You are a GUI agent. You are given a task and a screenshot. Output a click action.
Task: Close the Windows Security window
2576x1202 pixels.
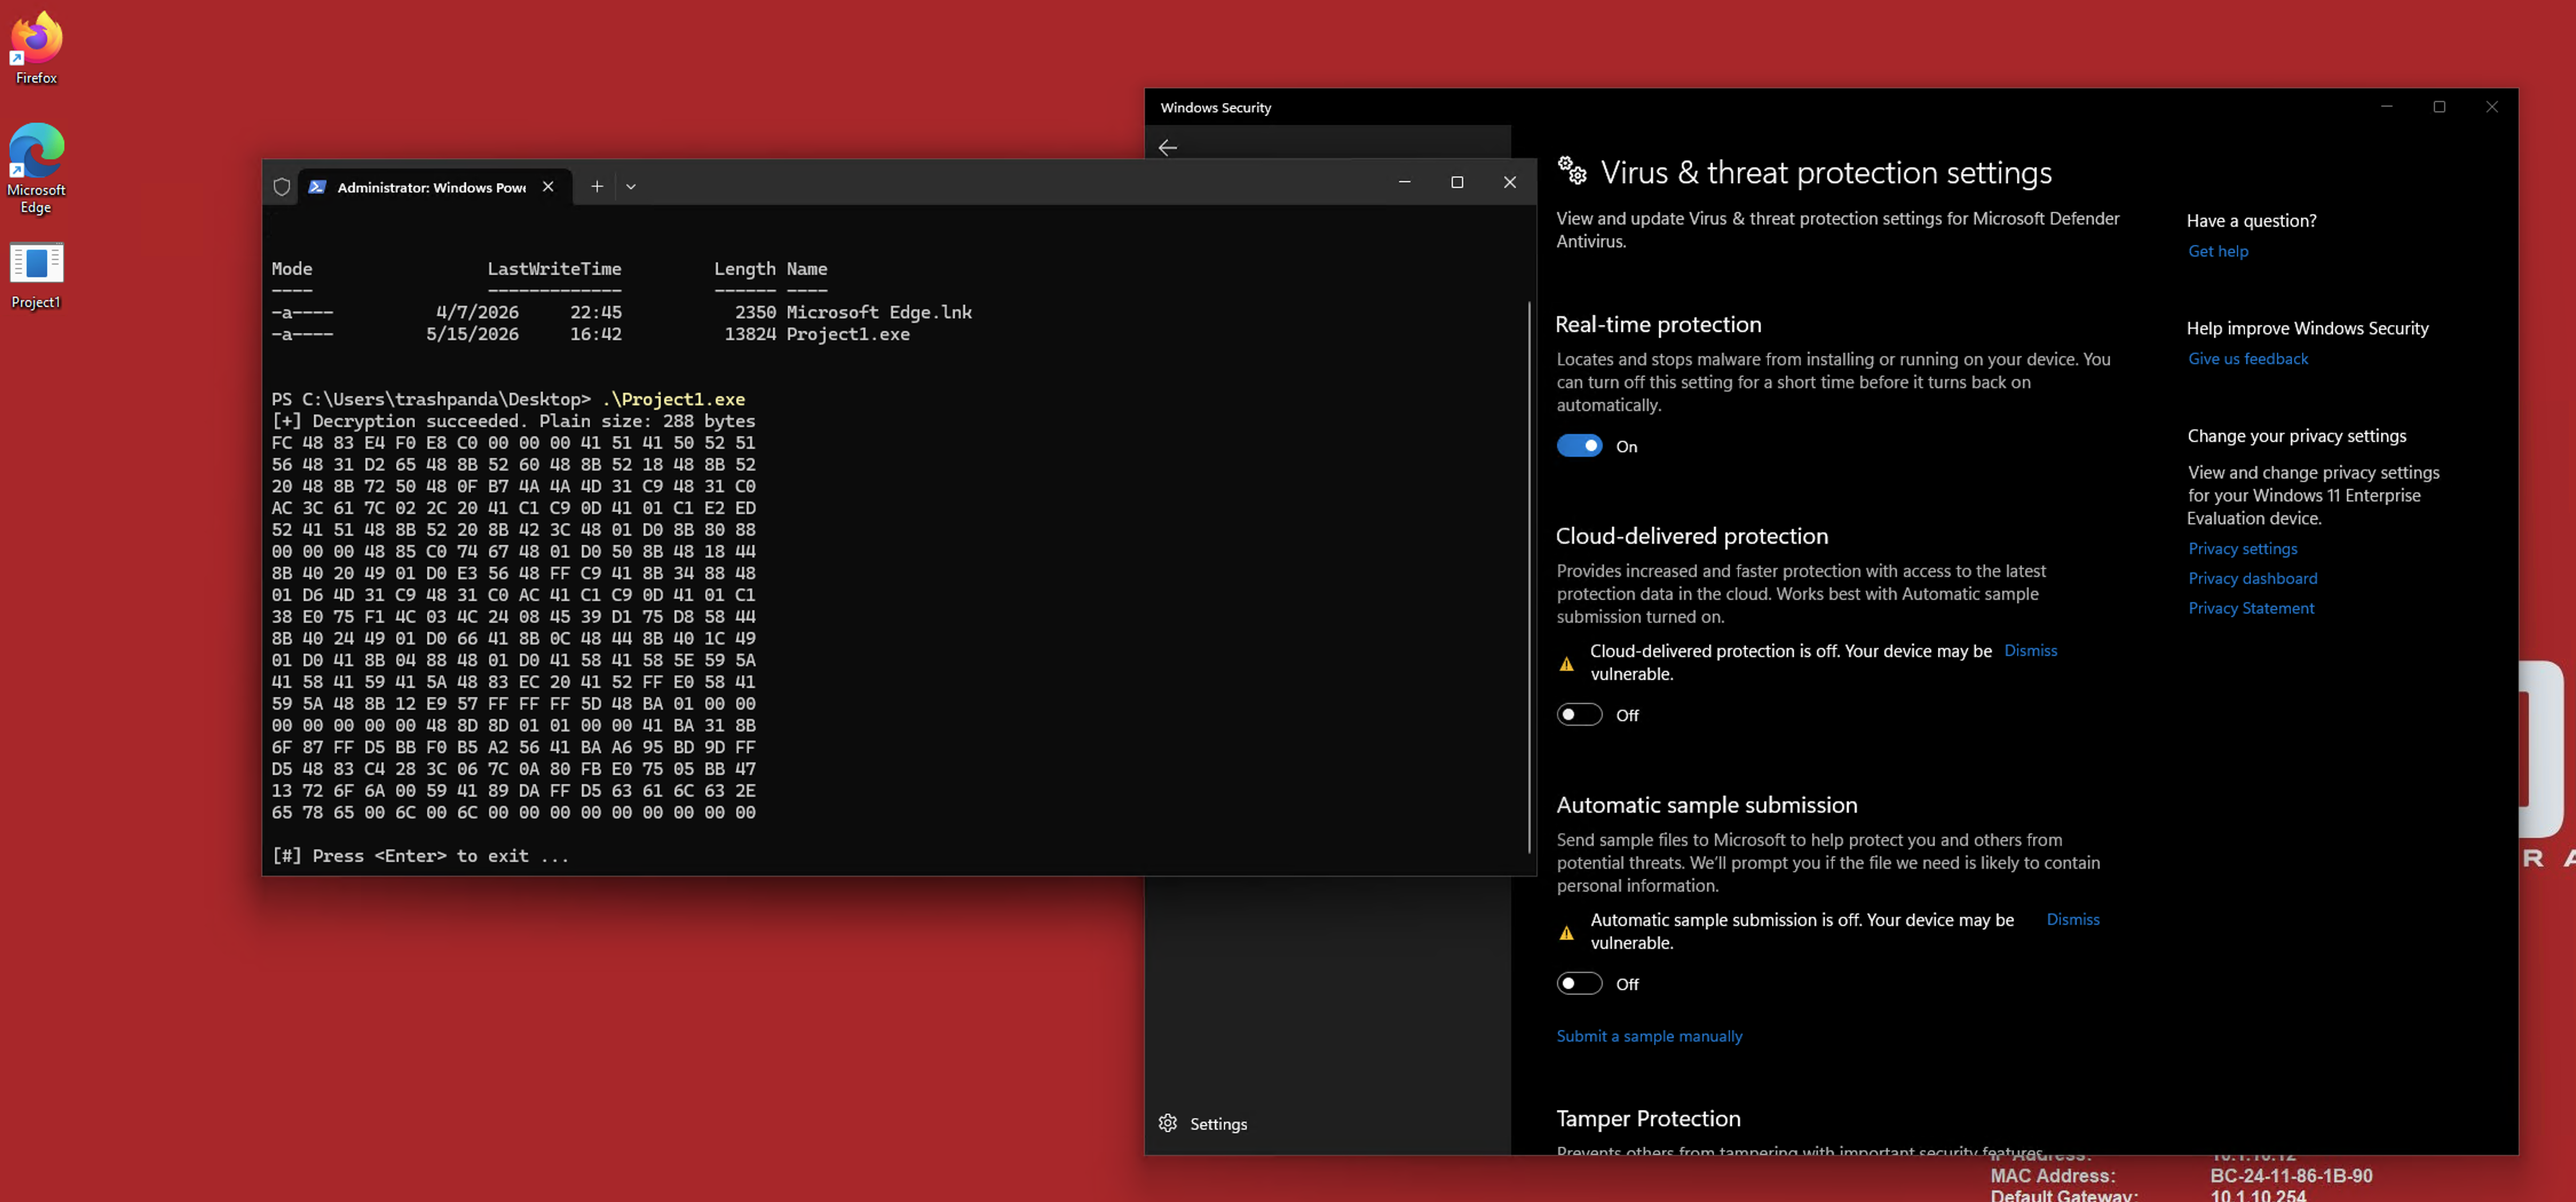[2492, 107]
